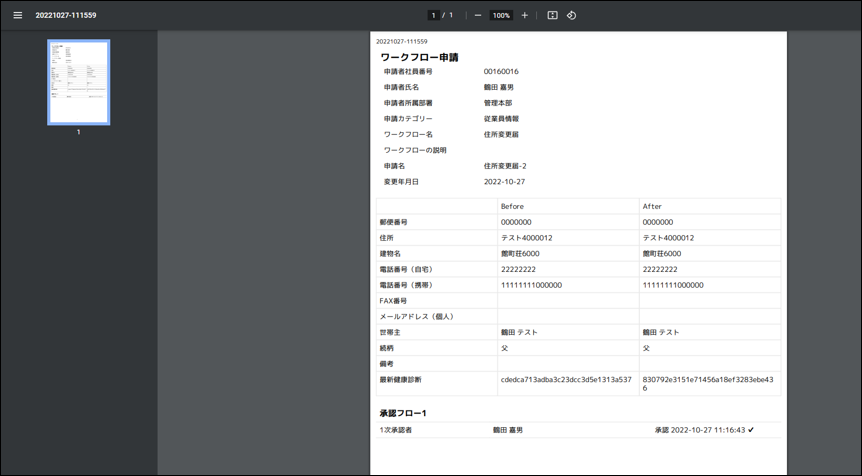Click the 100% zoom level field
Screen dimensions: 862x476
(501, 15)
